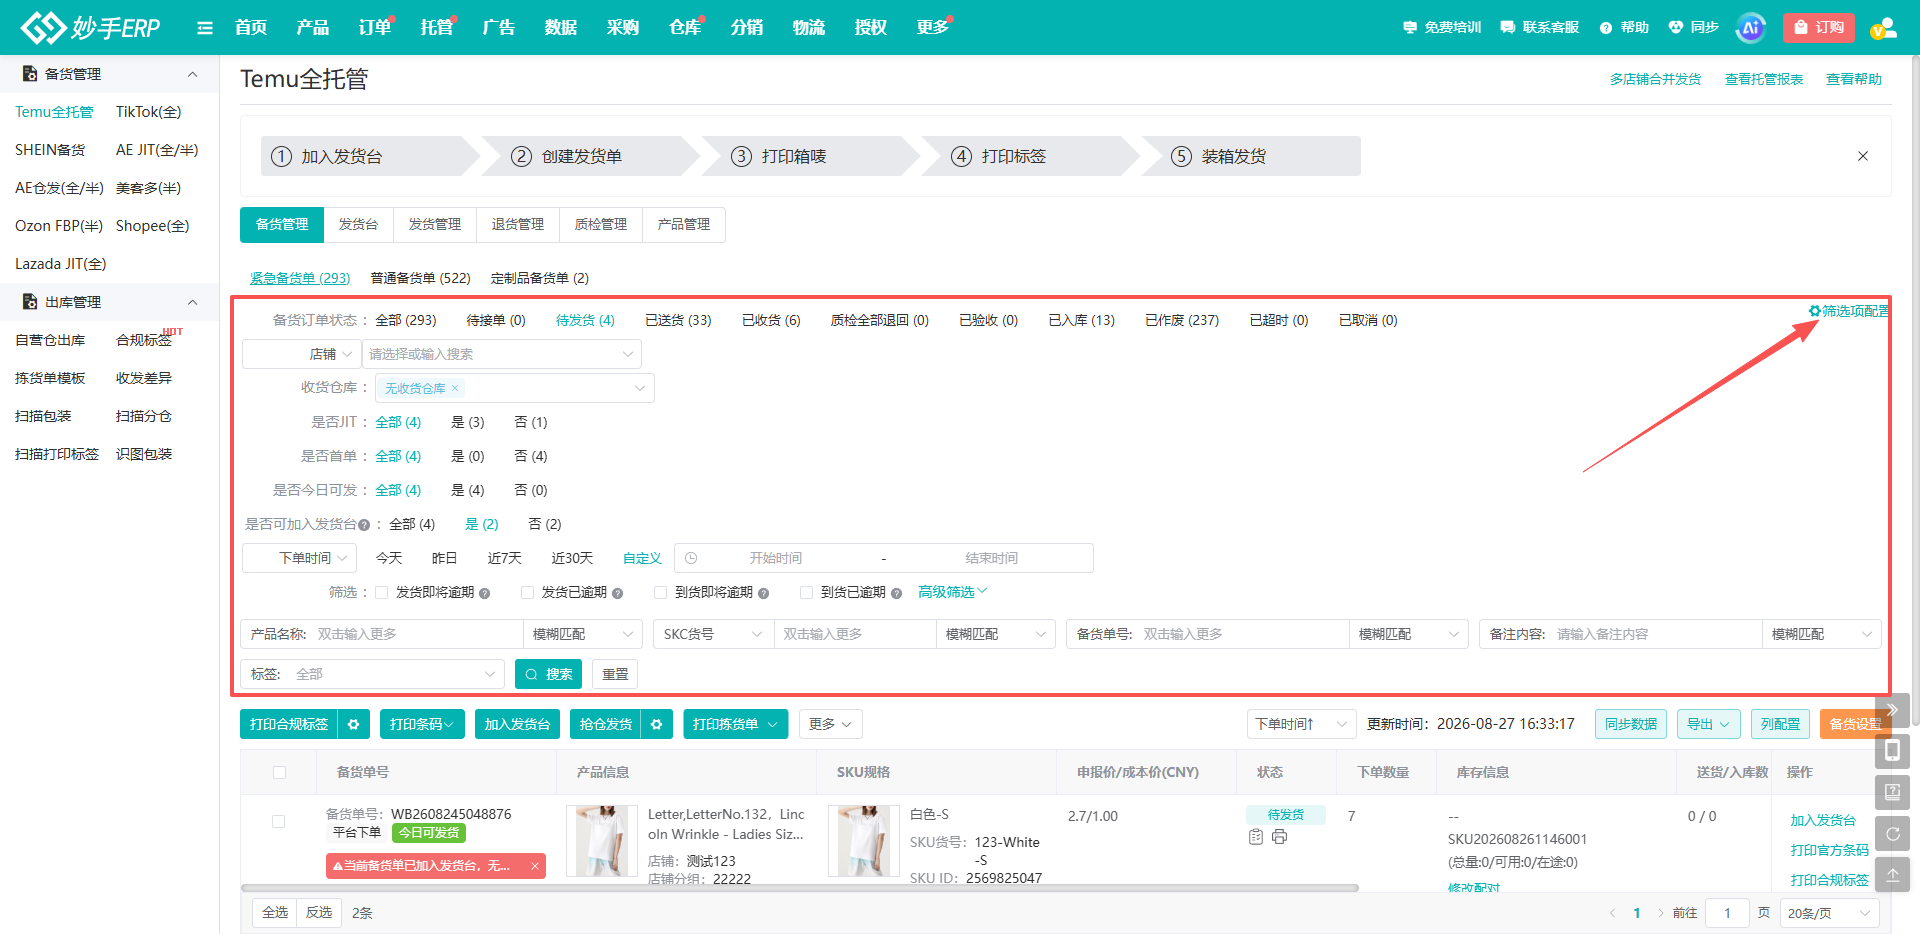Expand the 高级筛选 options

pos(952,592)
